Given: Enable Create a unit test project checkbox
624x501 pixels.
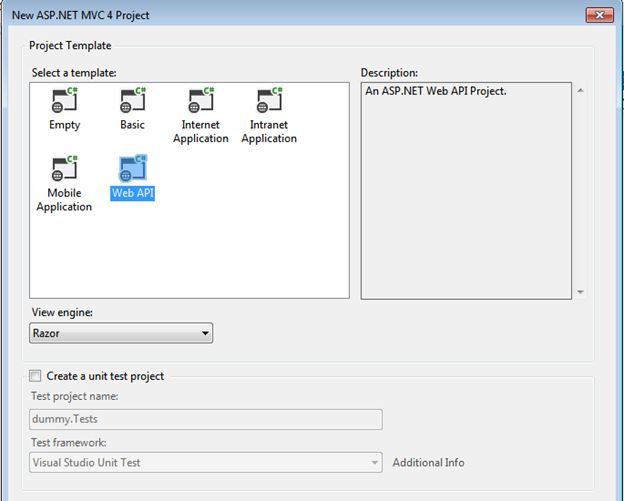Looking at the screenshot, I should [x=35, y=376].
